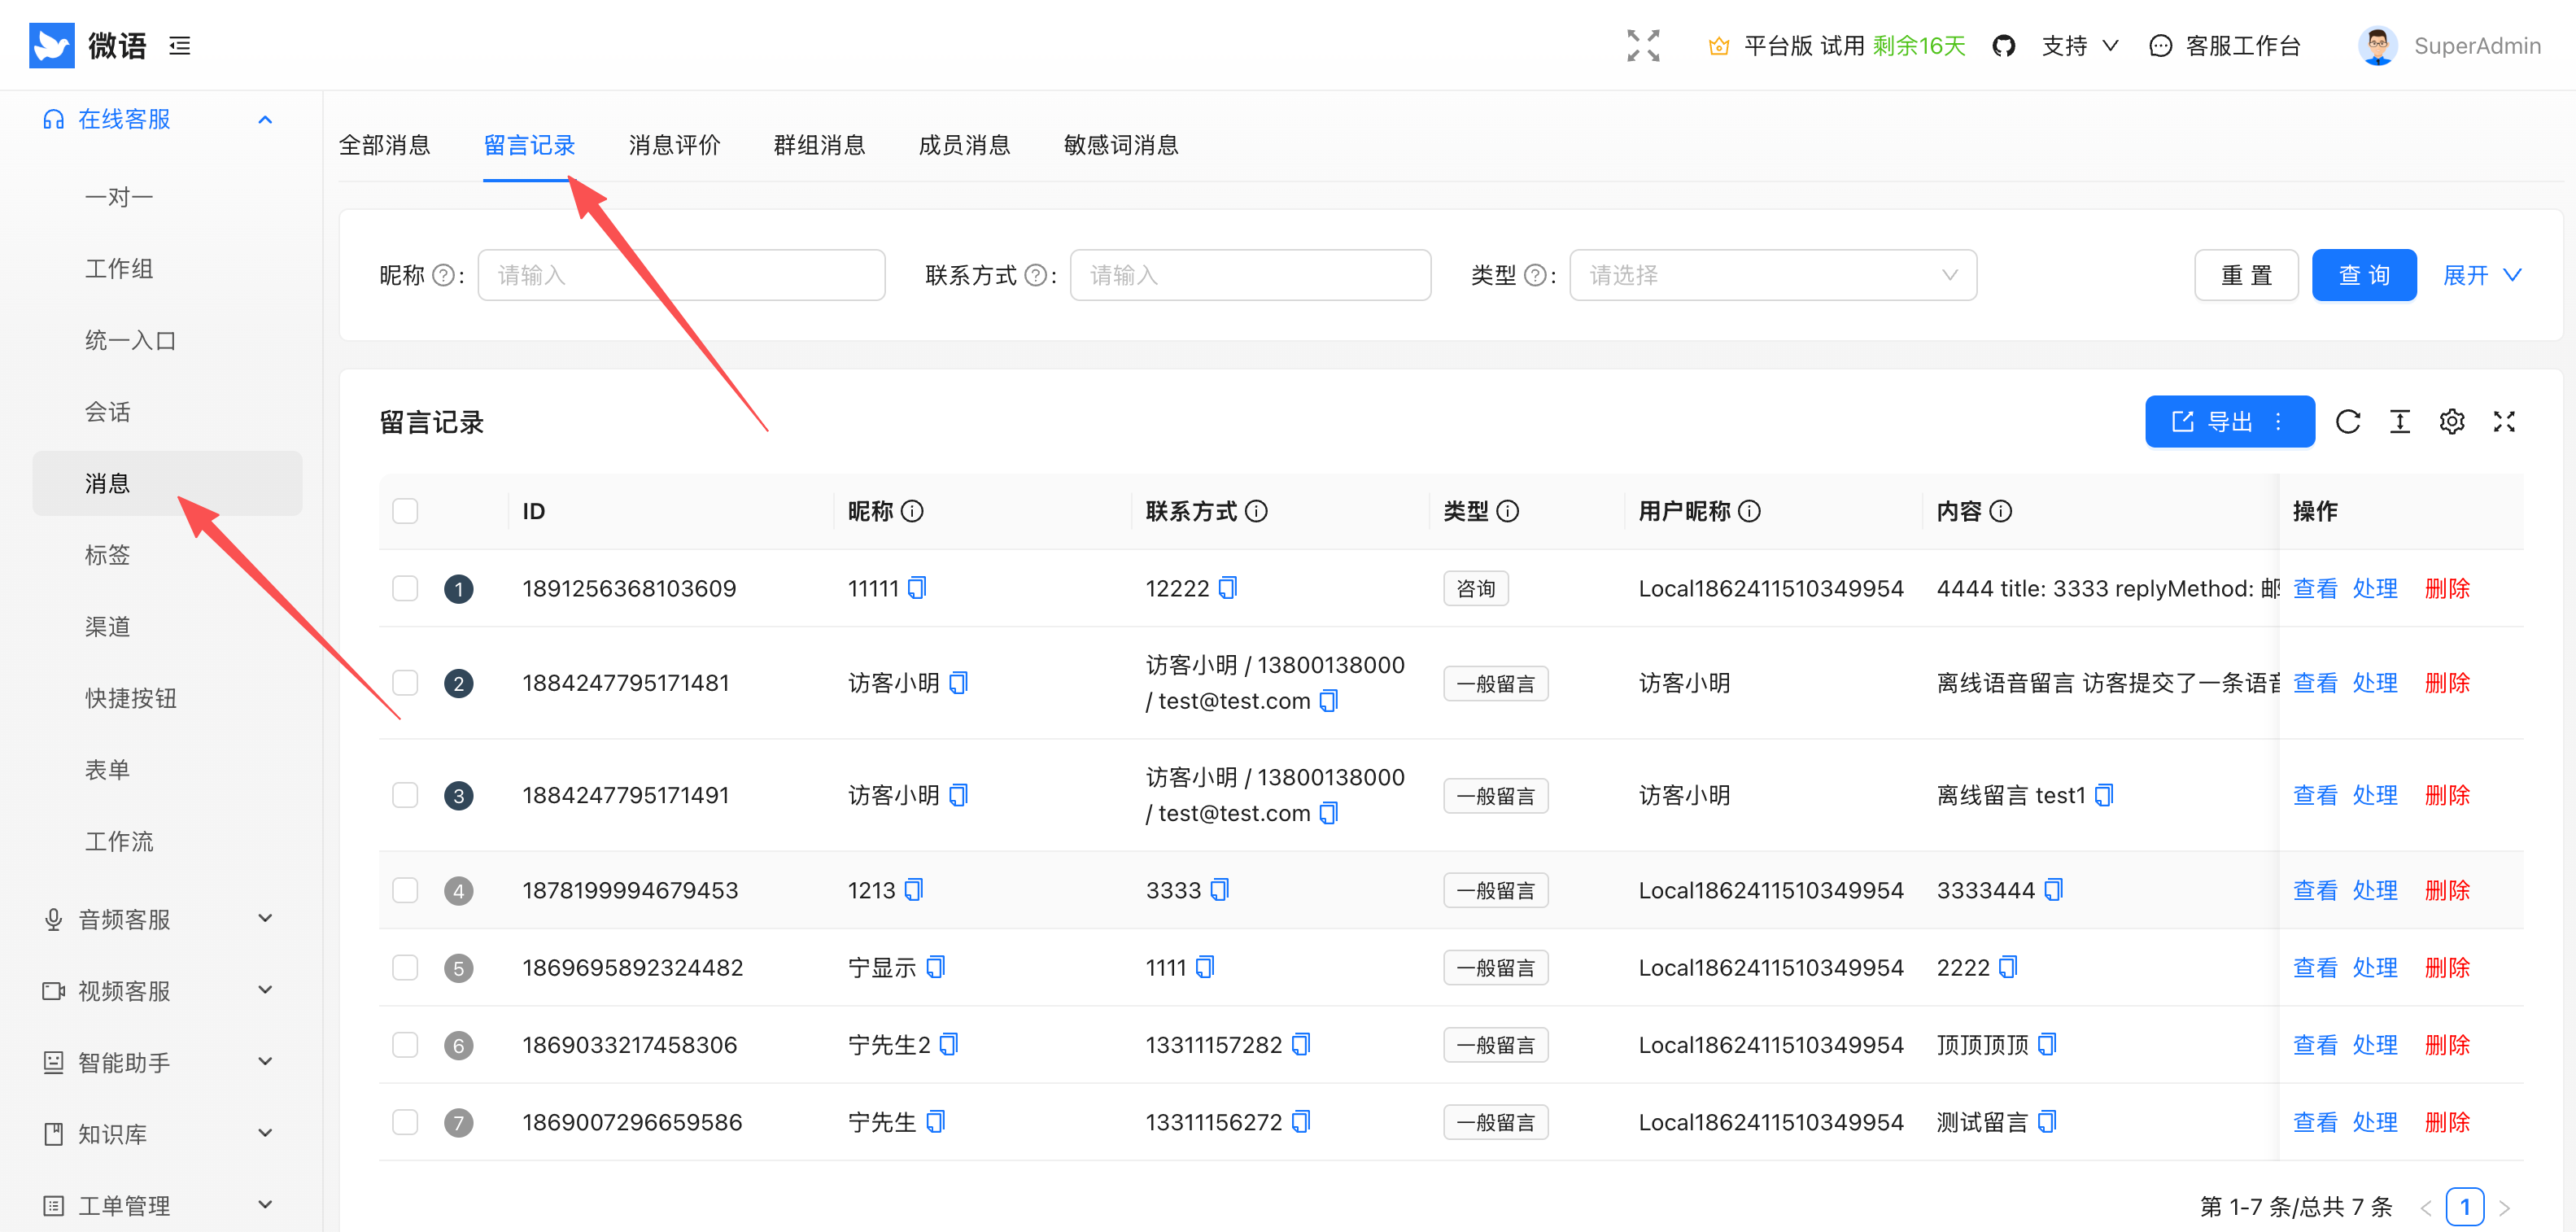2576x1232 pixels.
Task: Focus the 联系方式 input field
Action: click(x=1250, y=275)
